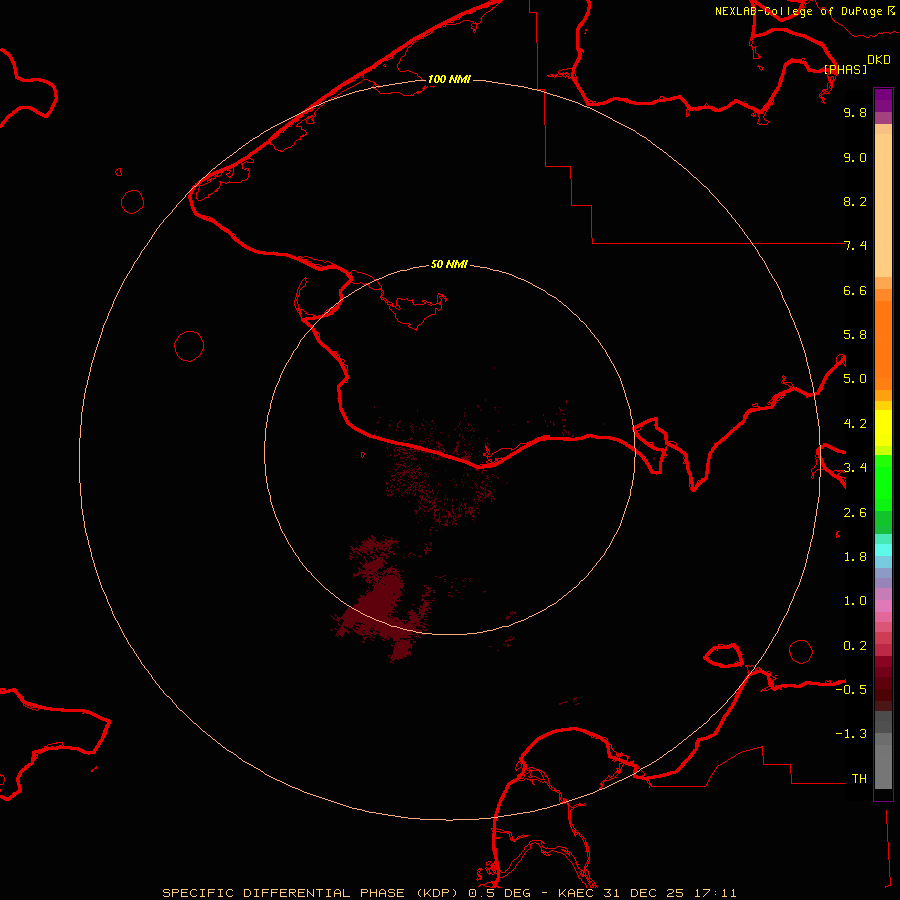Click the 3.4 scale value
This screenshot has width=900, height=900.
click(855, 468)
